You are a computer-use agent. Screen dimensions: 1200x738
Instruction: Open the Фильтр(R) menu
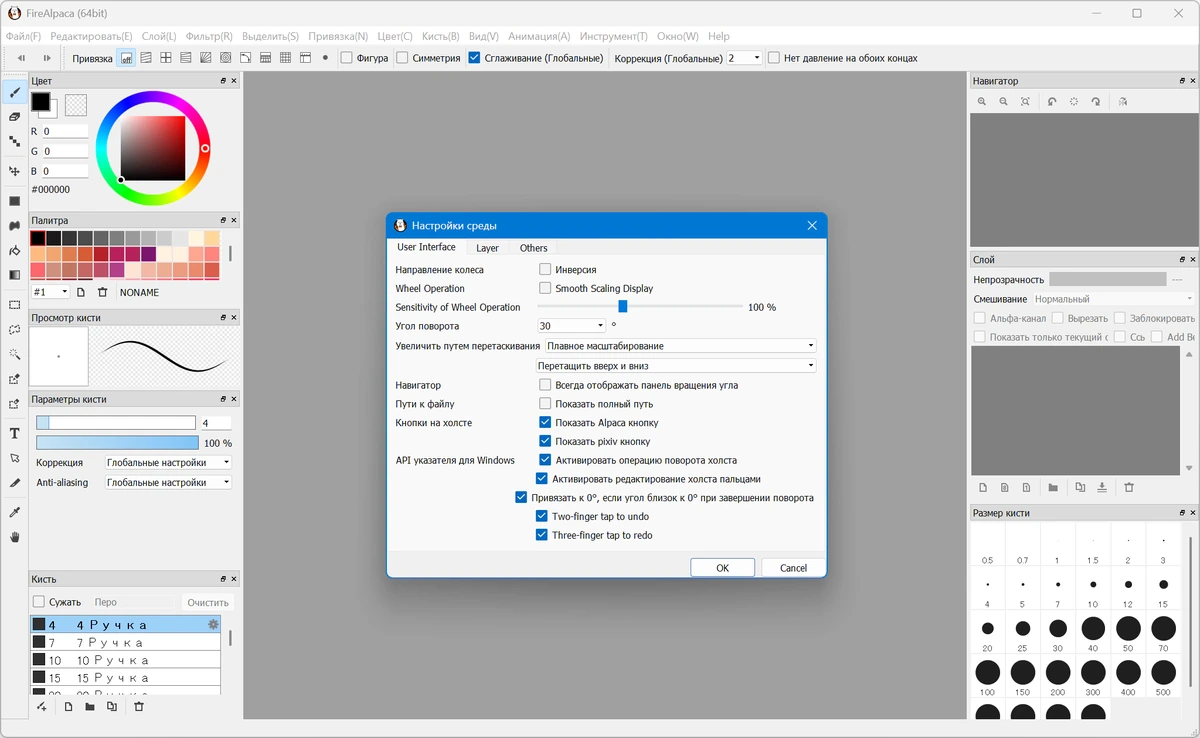[x=209, y=36]
